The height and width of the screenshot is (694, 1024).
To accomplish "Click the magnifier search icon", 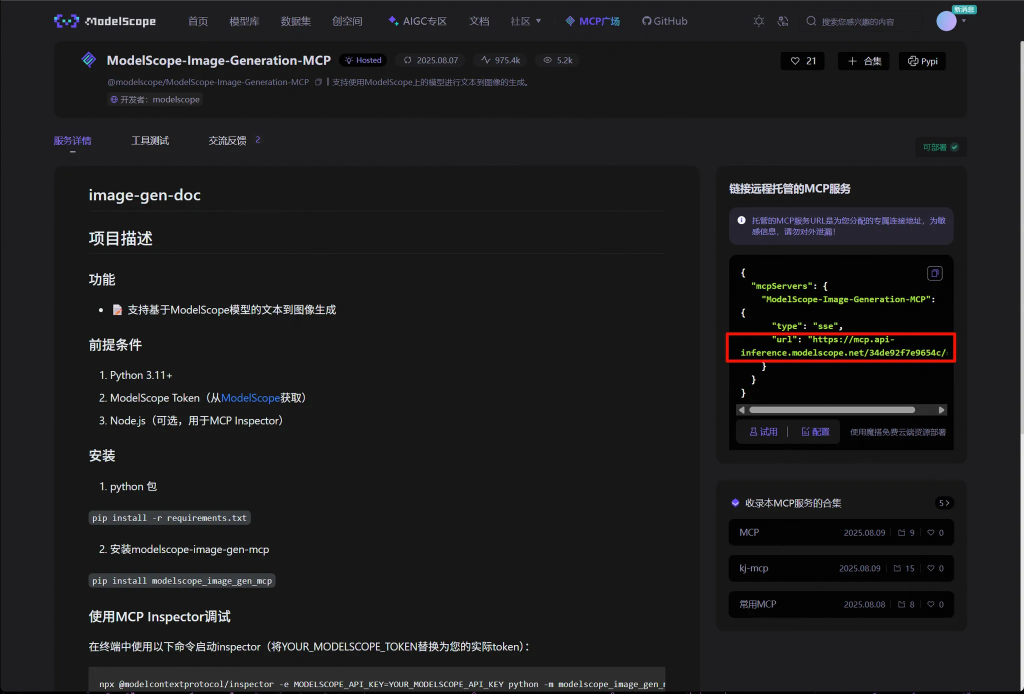I will tap(811, 21).
